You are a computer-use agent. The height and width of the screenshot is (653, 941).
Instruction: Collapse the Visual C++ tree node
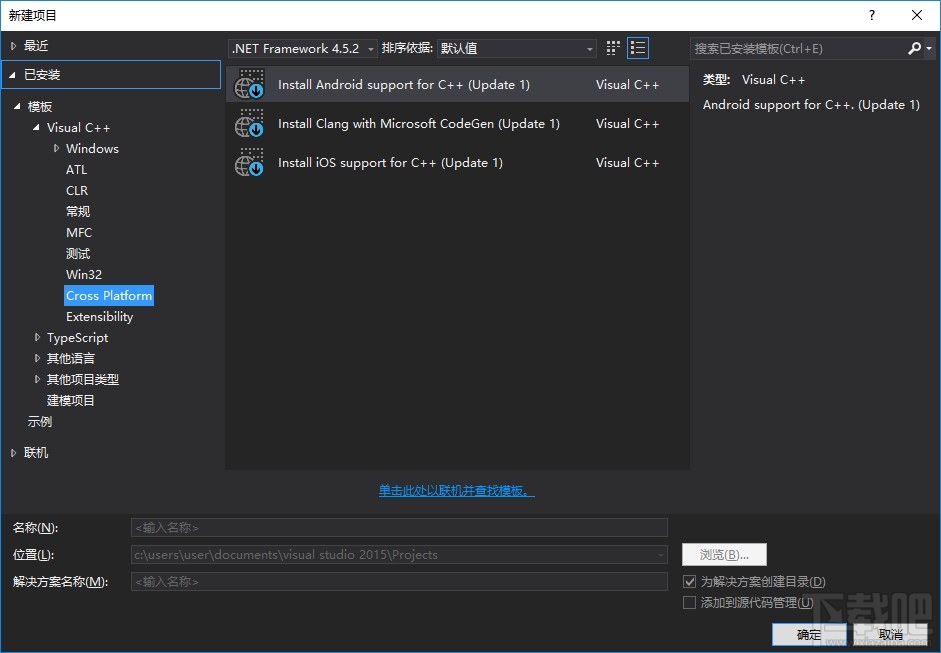click(36, 127)
